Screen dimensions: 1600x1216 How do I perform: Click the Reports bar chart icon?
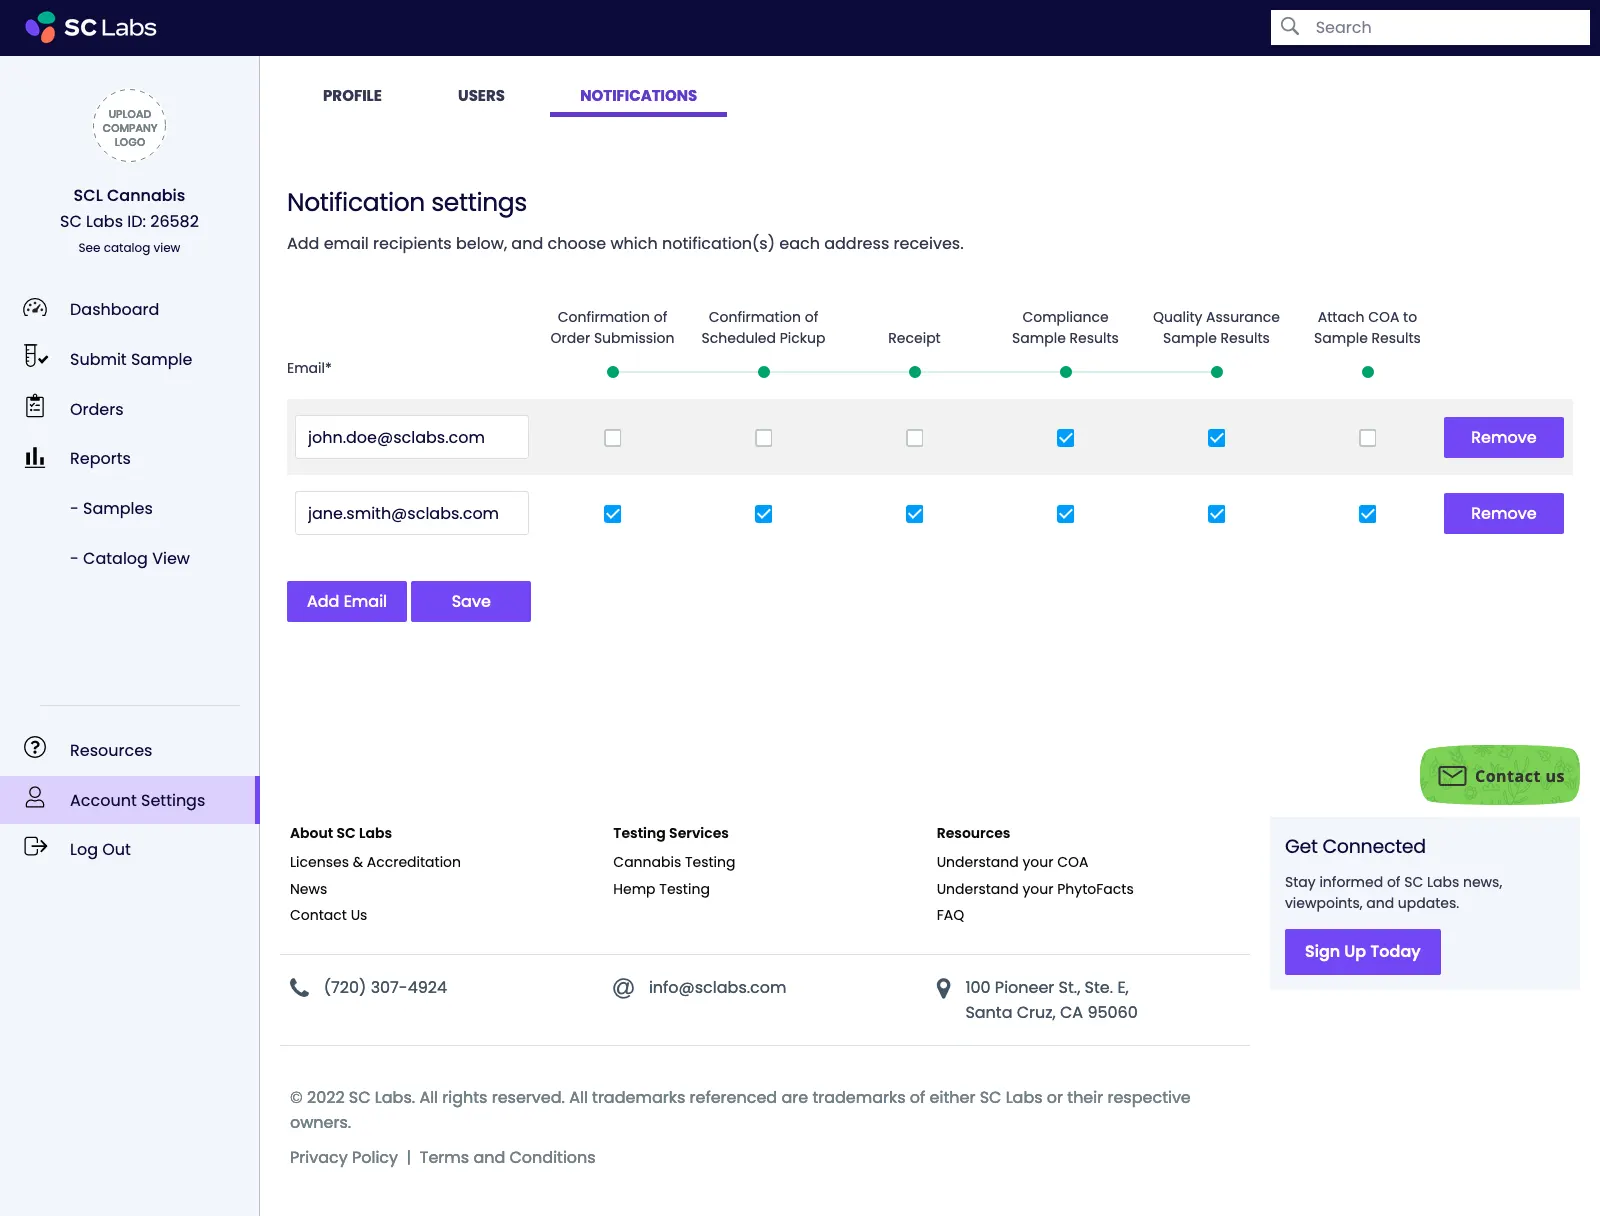tap(35, 457)
